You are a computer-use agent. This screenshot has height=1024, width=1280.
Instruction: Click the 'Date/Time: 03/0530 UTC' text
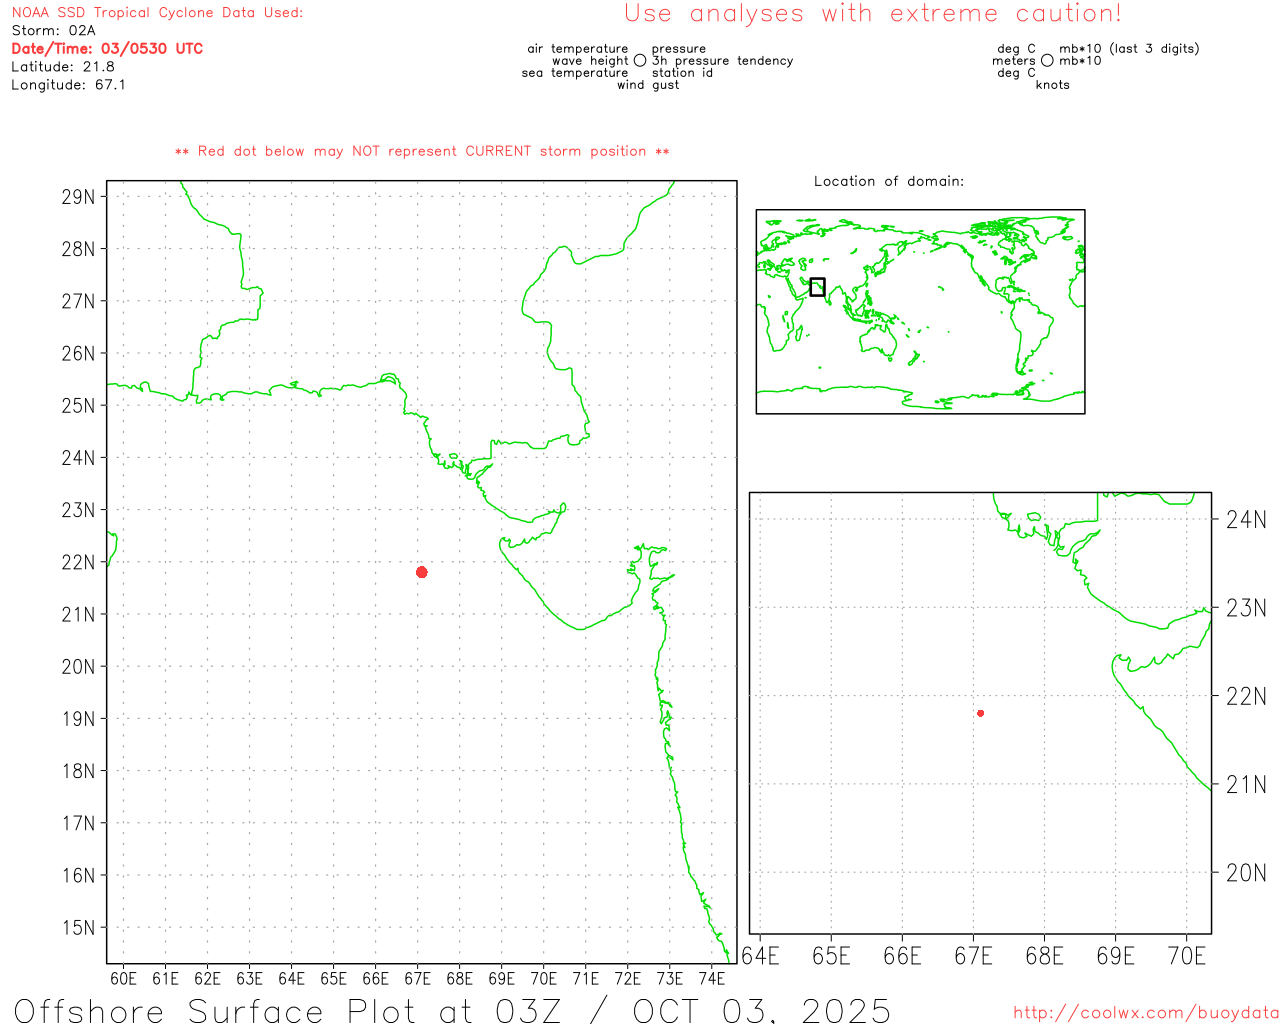click(107, 49)
